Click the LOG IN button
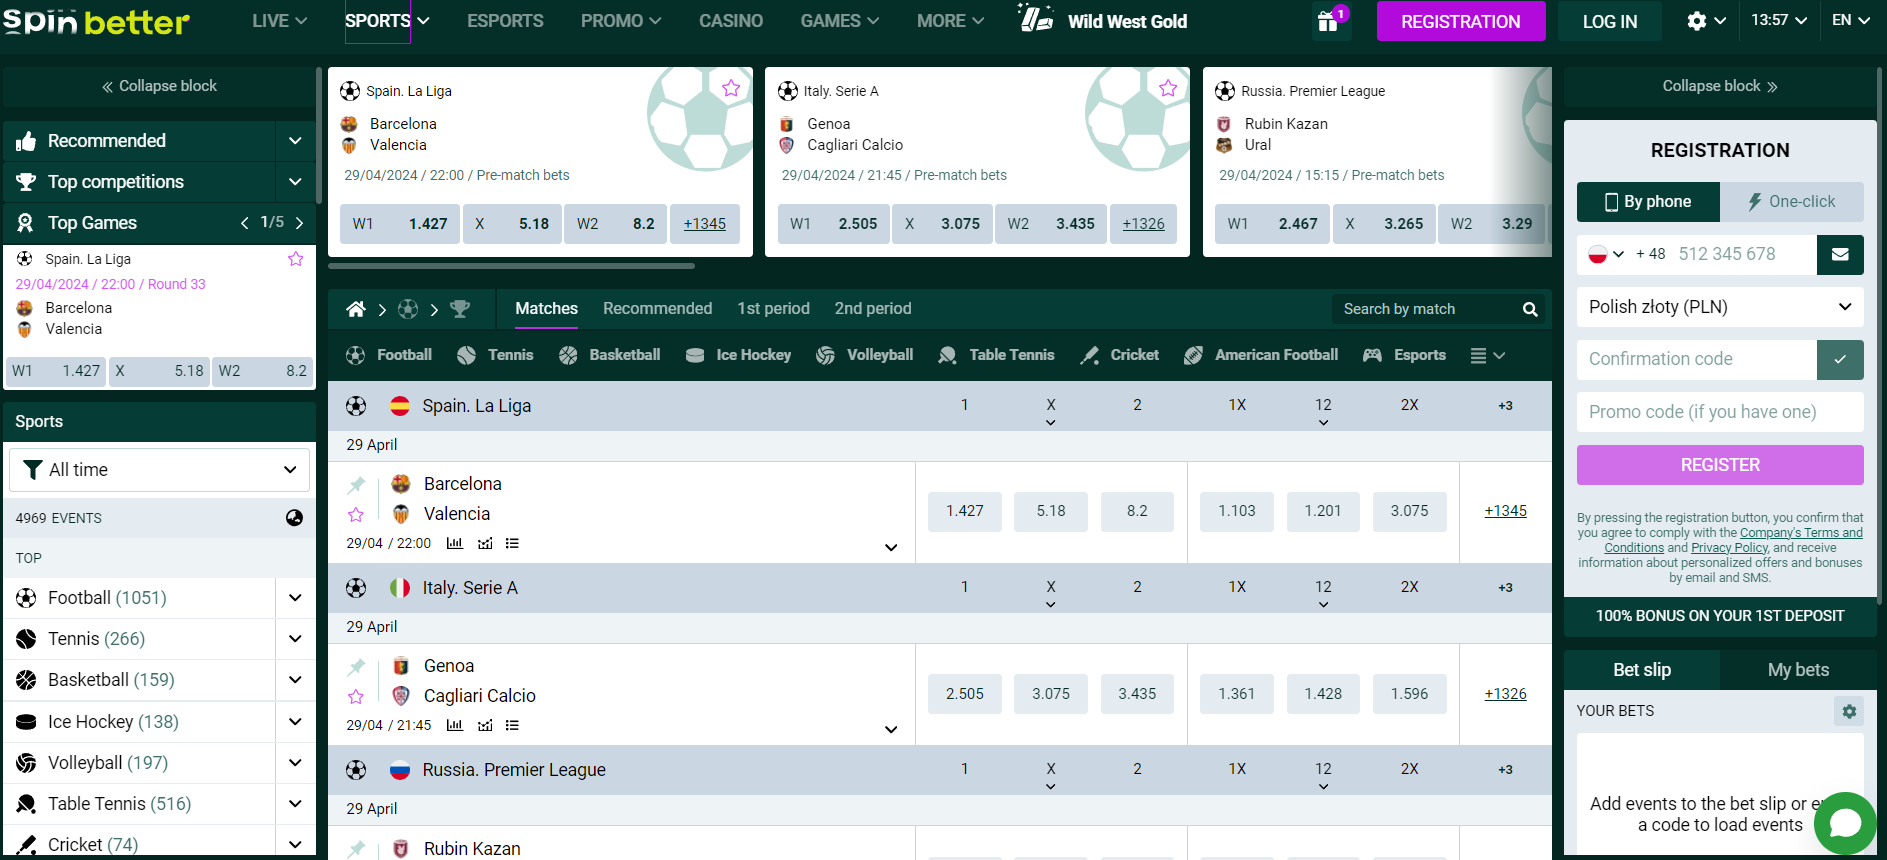The image size is (1887, 860). pyautogui.click(x=1610, y=21)
